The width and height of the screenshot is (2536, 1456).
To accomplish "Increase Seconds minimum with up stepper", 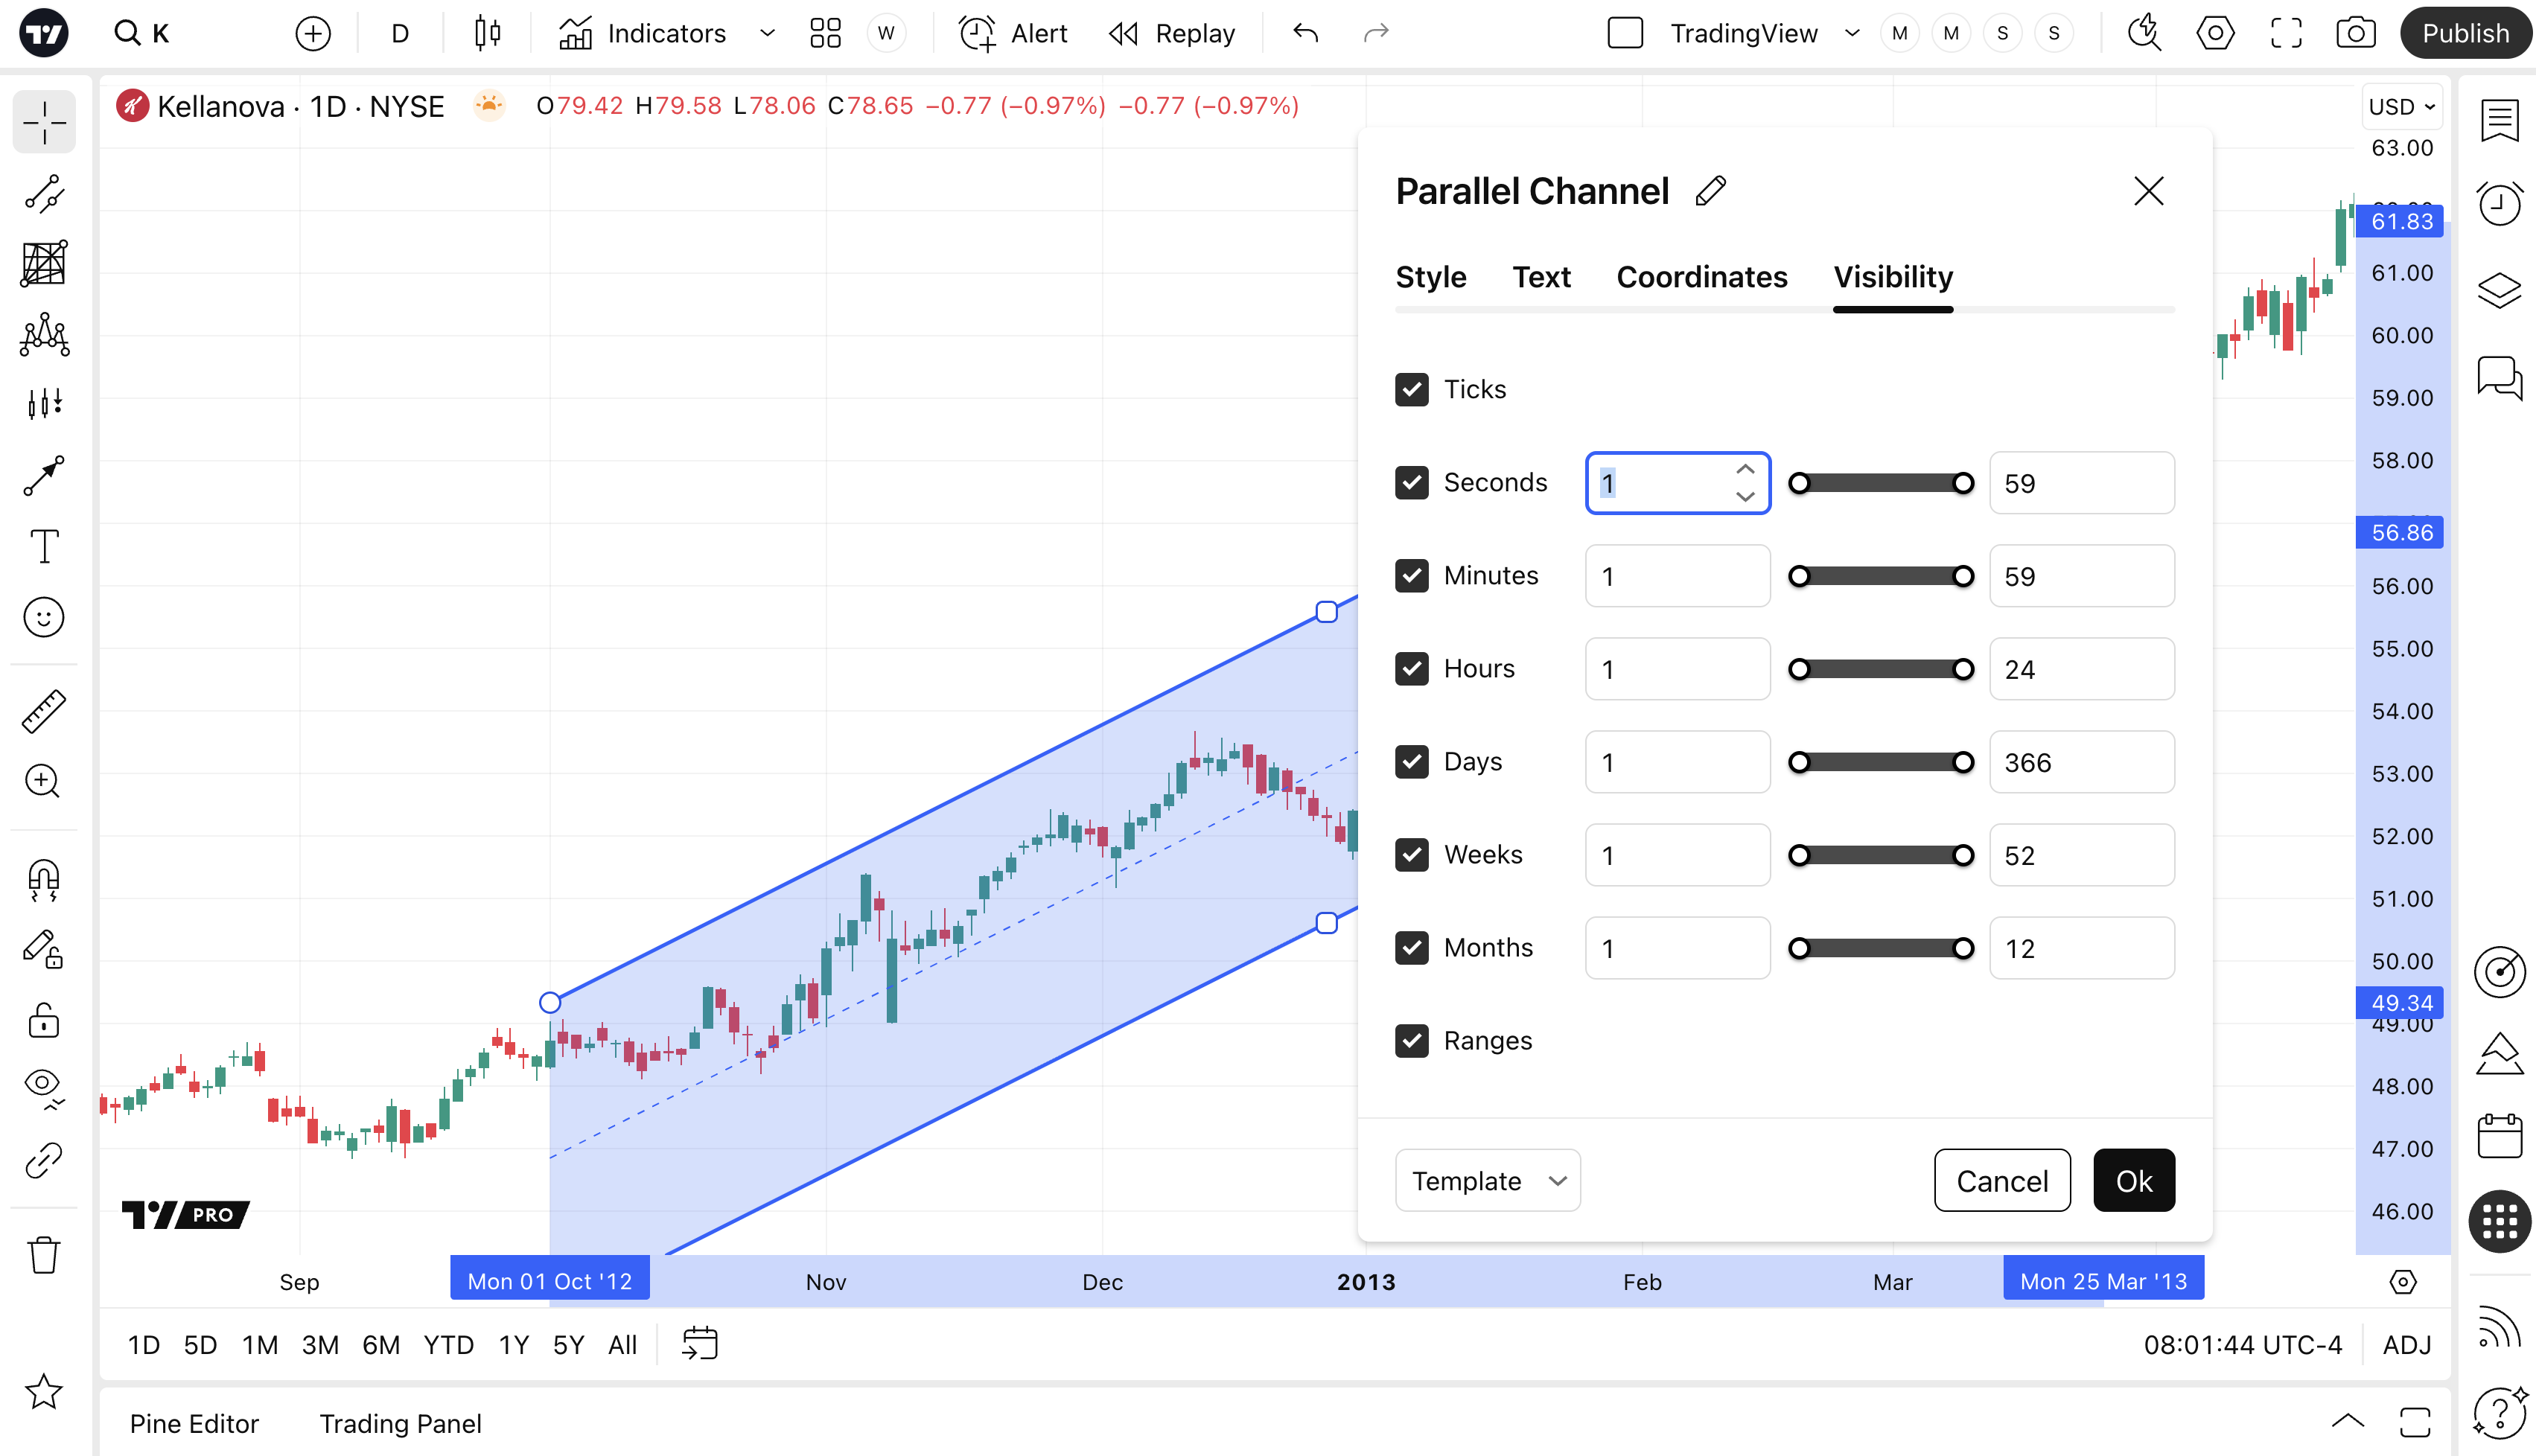I will click(x=1745, y=469).
